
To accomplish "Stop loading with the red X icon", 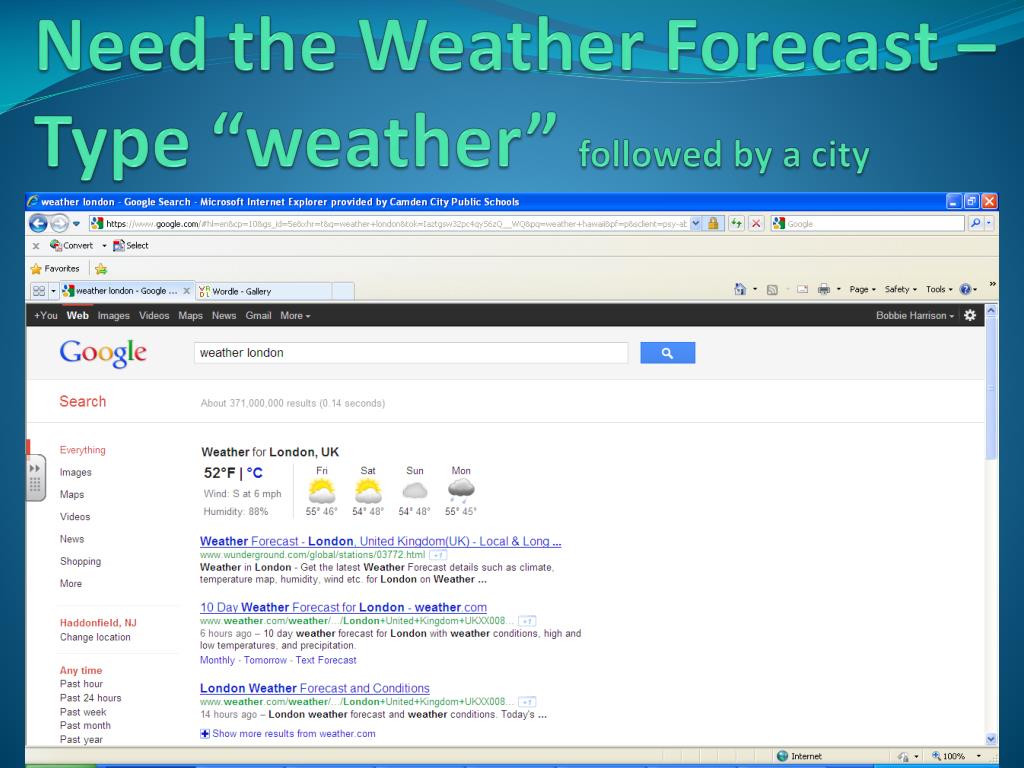I will pyautogui.click(x=756, y=224).
